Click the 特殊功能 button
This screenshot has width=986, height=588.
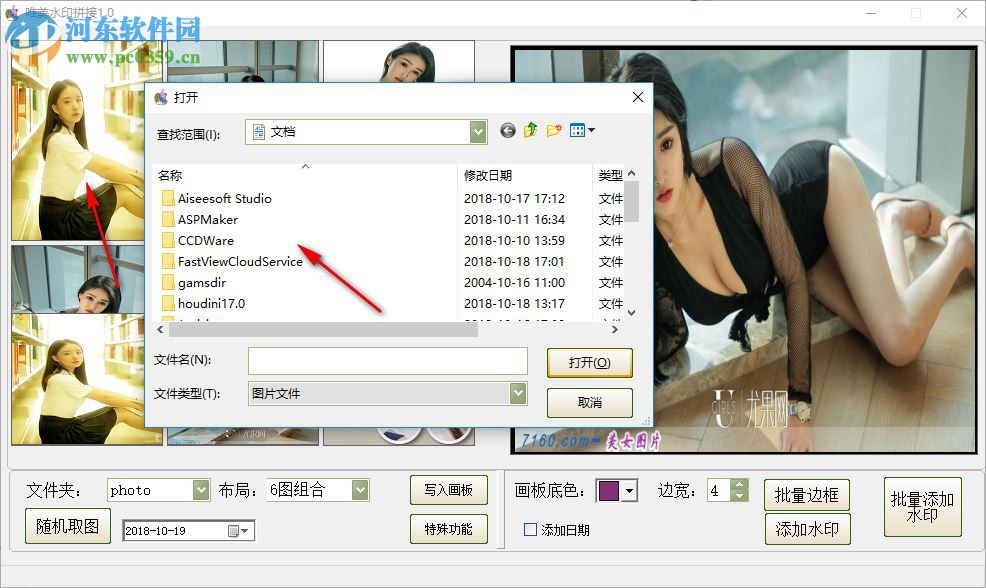coord(448,529)
